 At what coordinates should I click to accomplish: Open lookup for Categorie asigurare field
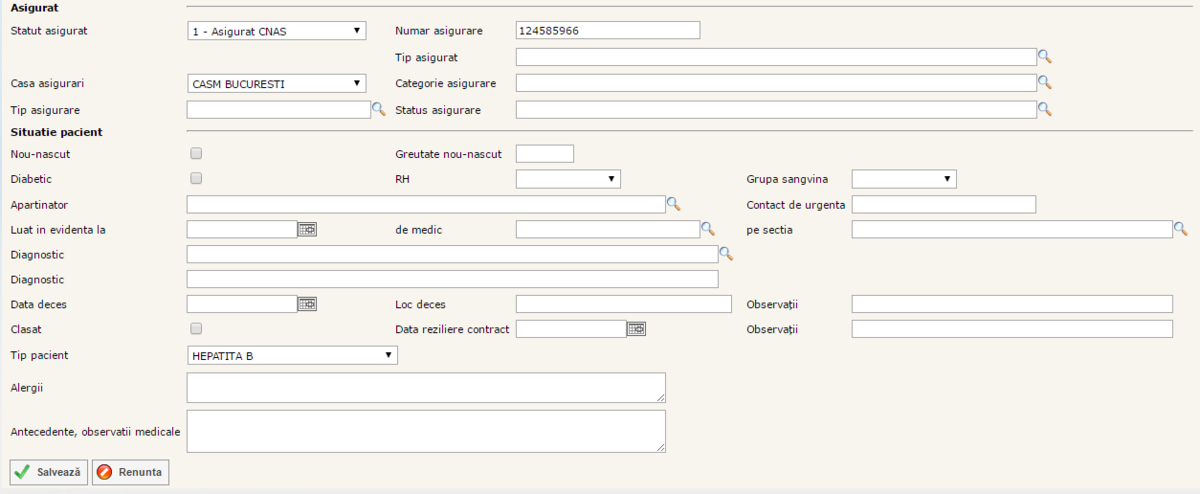coord(1045,83)
